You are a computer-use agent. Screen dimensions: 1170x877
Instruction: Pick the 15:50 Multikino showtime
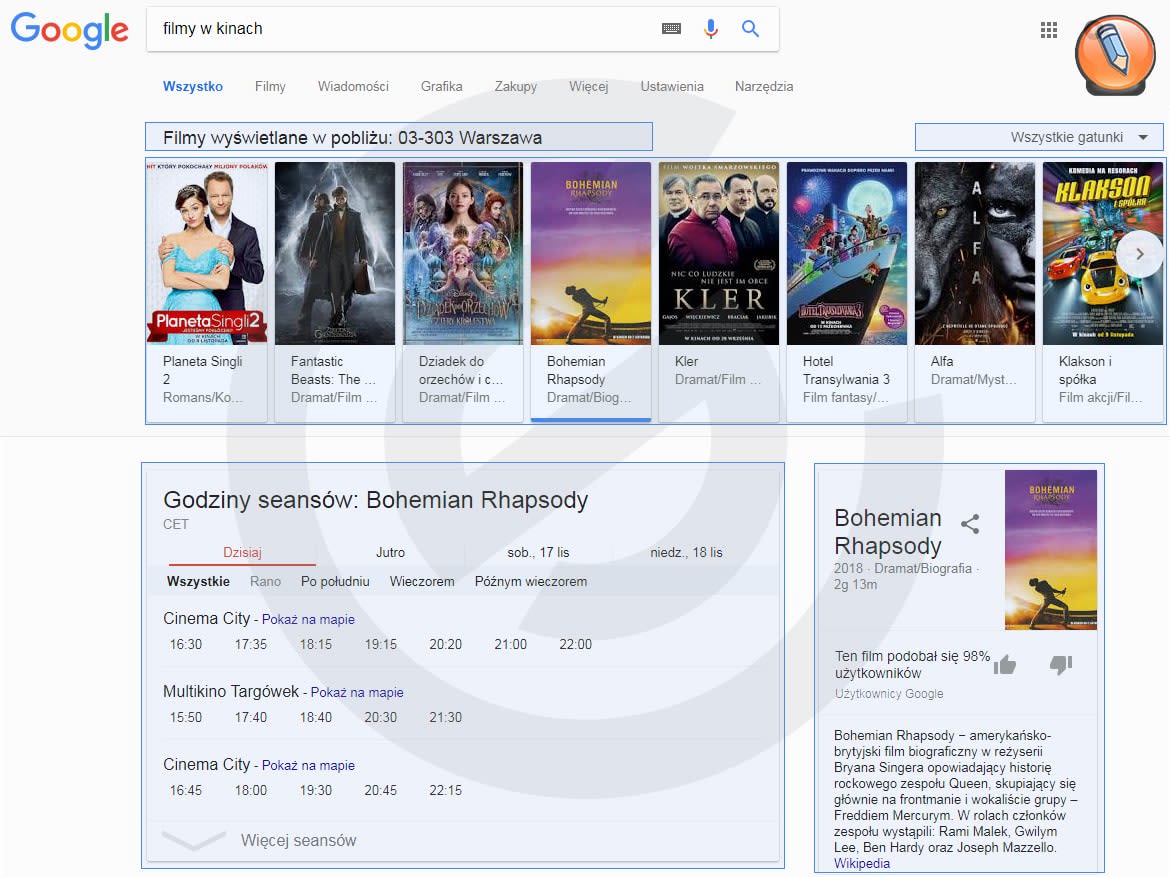pos(186,717)
